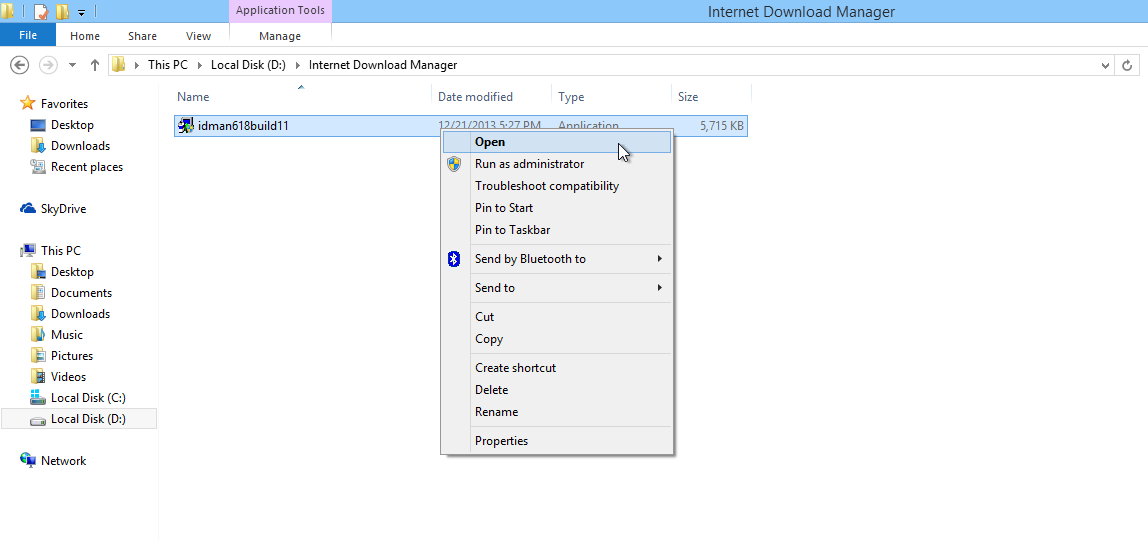Open the recent locations dropdown arrow
This screenshot has width=1148, height=540.
72,65
